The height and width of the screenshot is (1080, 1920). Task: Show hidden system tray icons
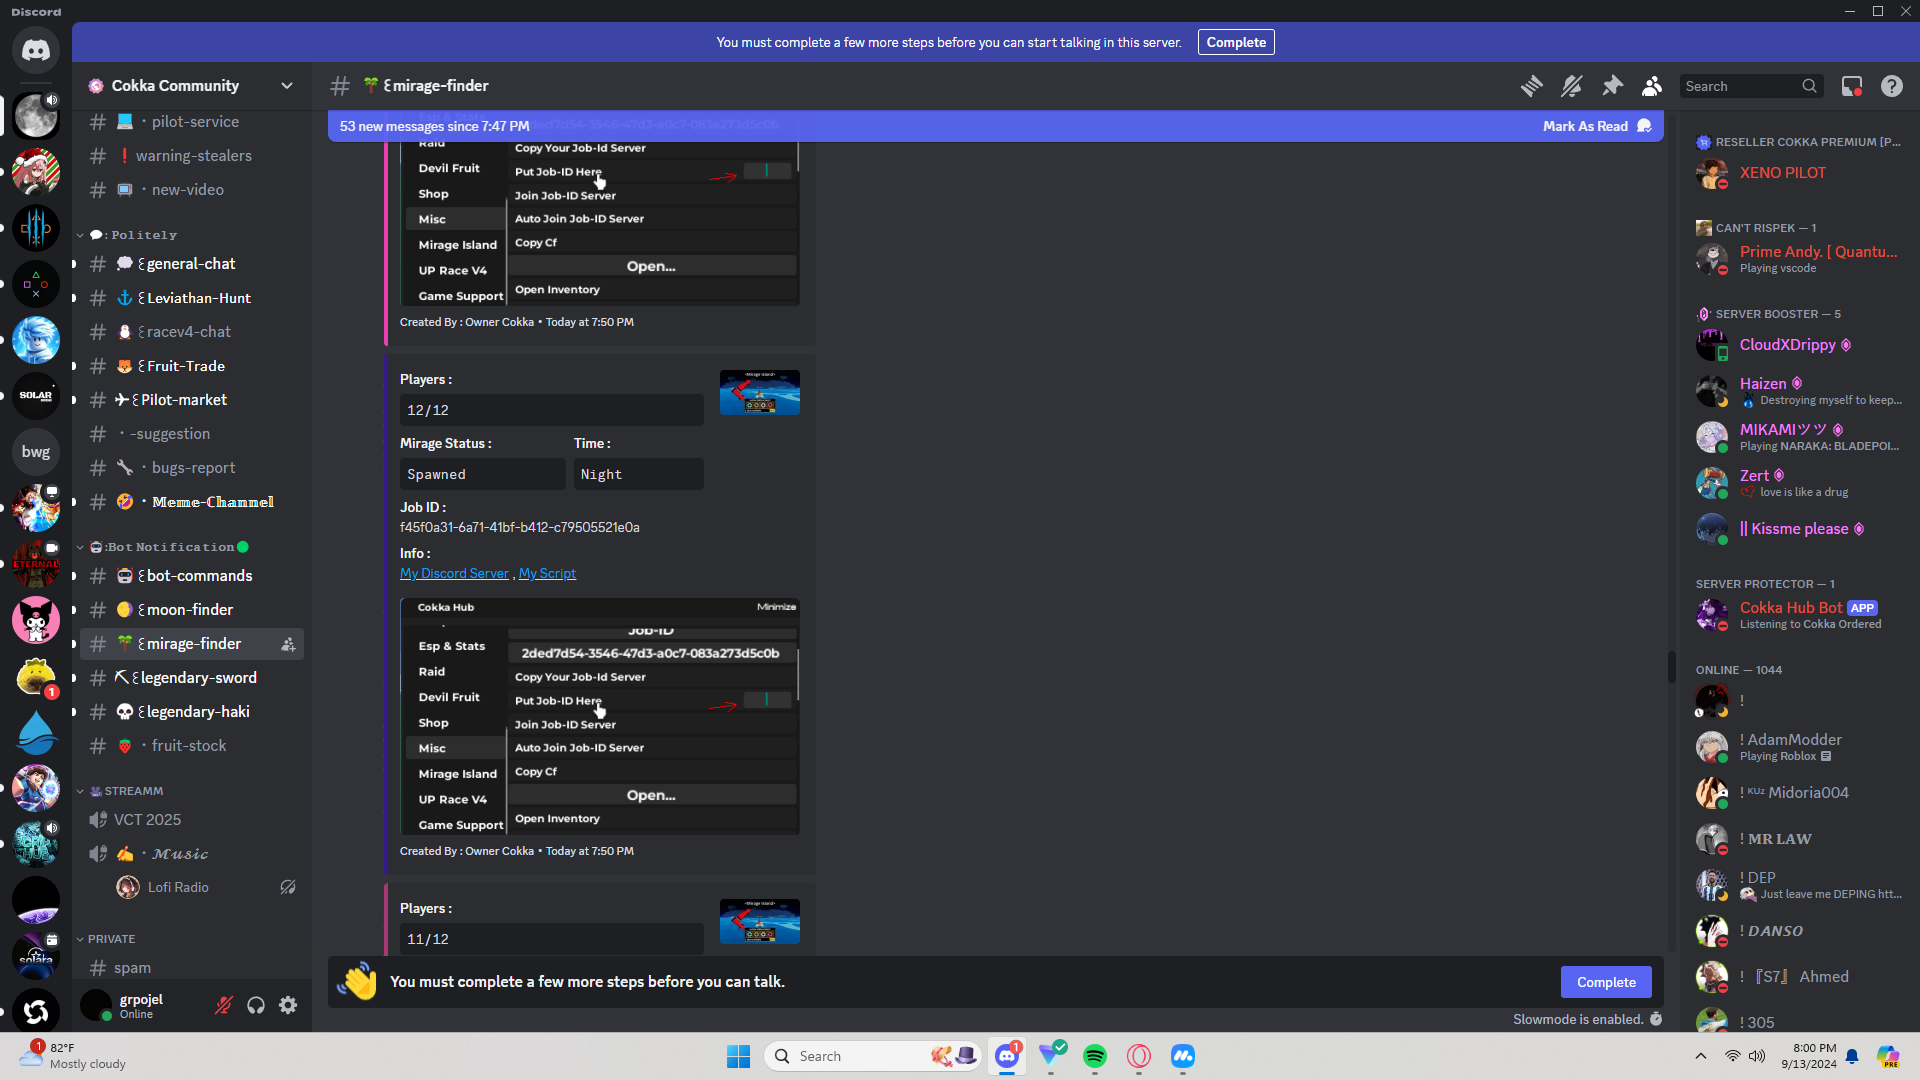point(1700,1056)
